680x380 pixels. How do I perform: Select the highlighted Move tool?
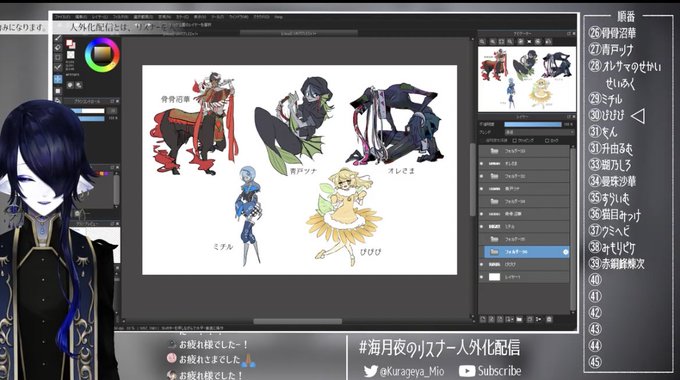click(58, 79)
